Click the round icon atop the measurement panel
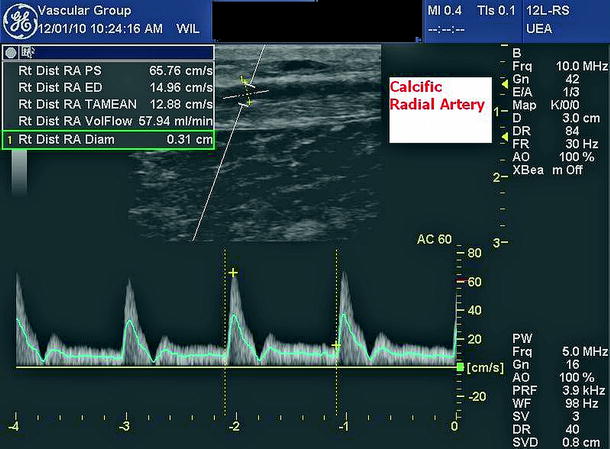 (x=9, y=52)
